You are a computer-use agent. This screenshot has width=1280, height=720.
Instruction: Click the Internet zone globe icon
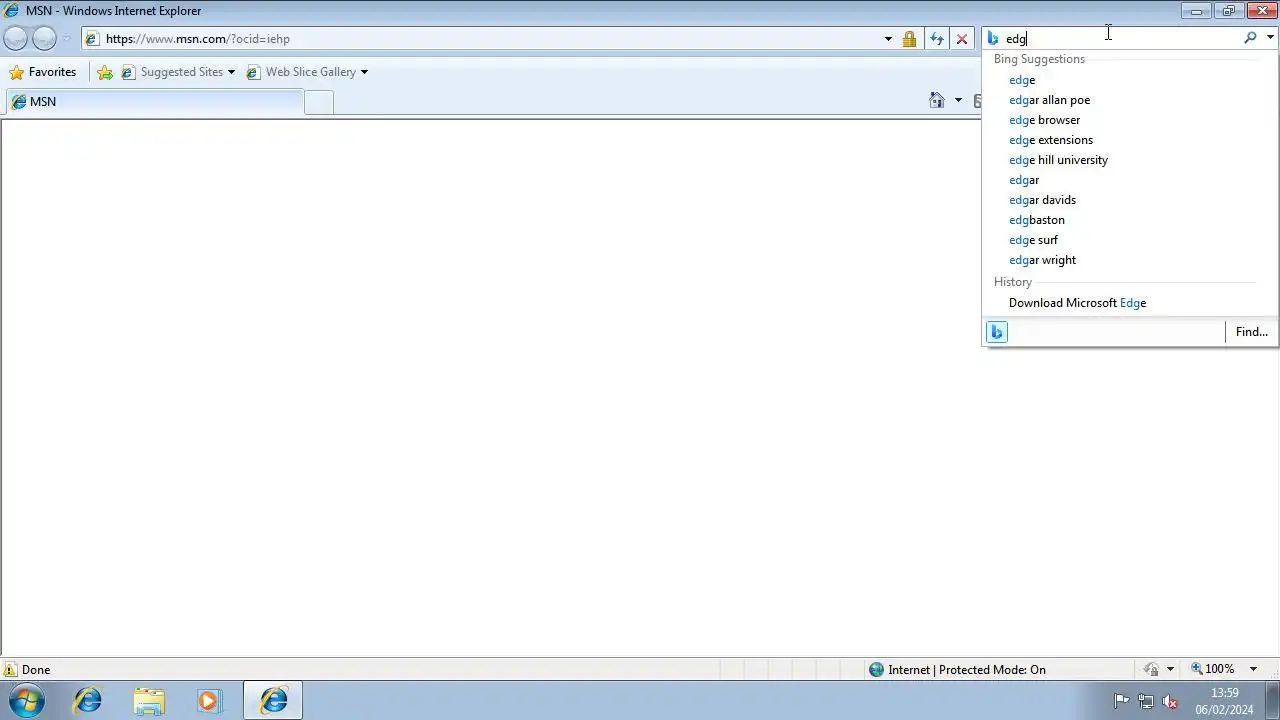(877, 670)
